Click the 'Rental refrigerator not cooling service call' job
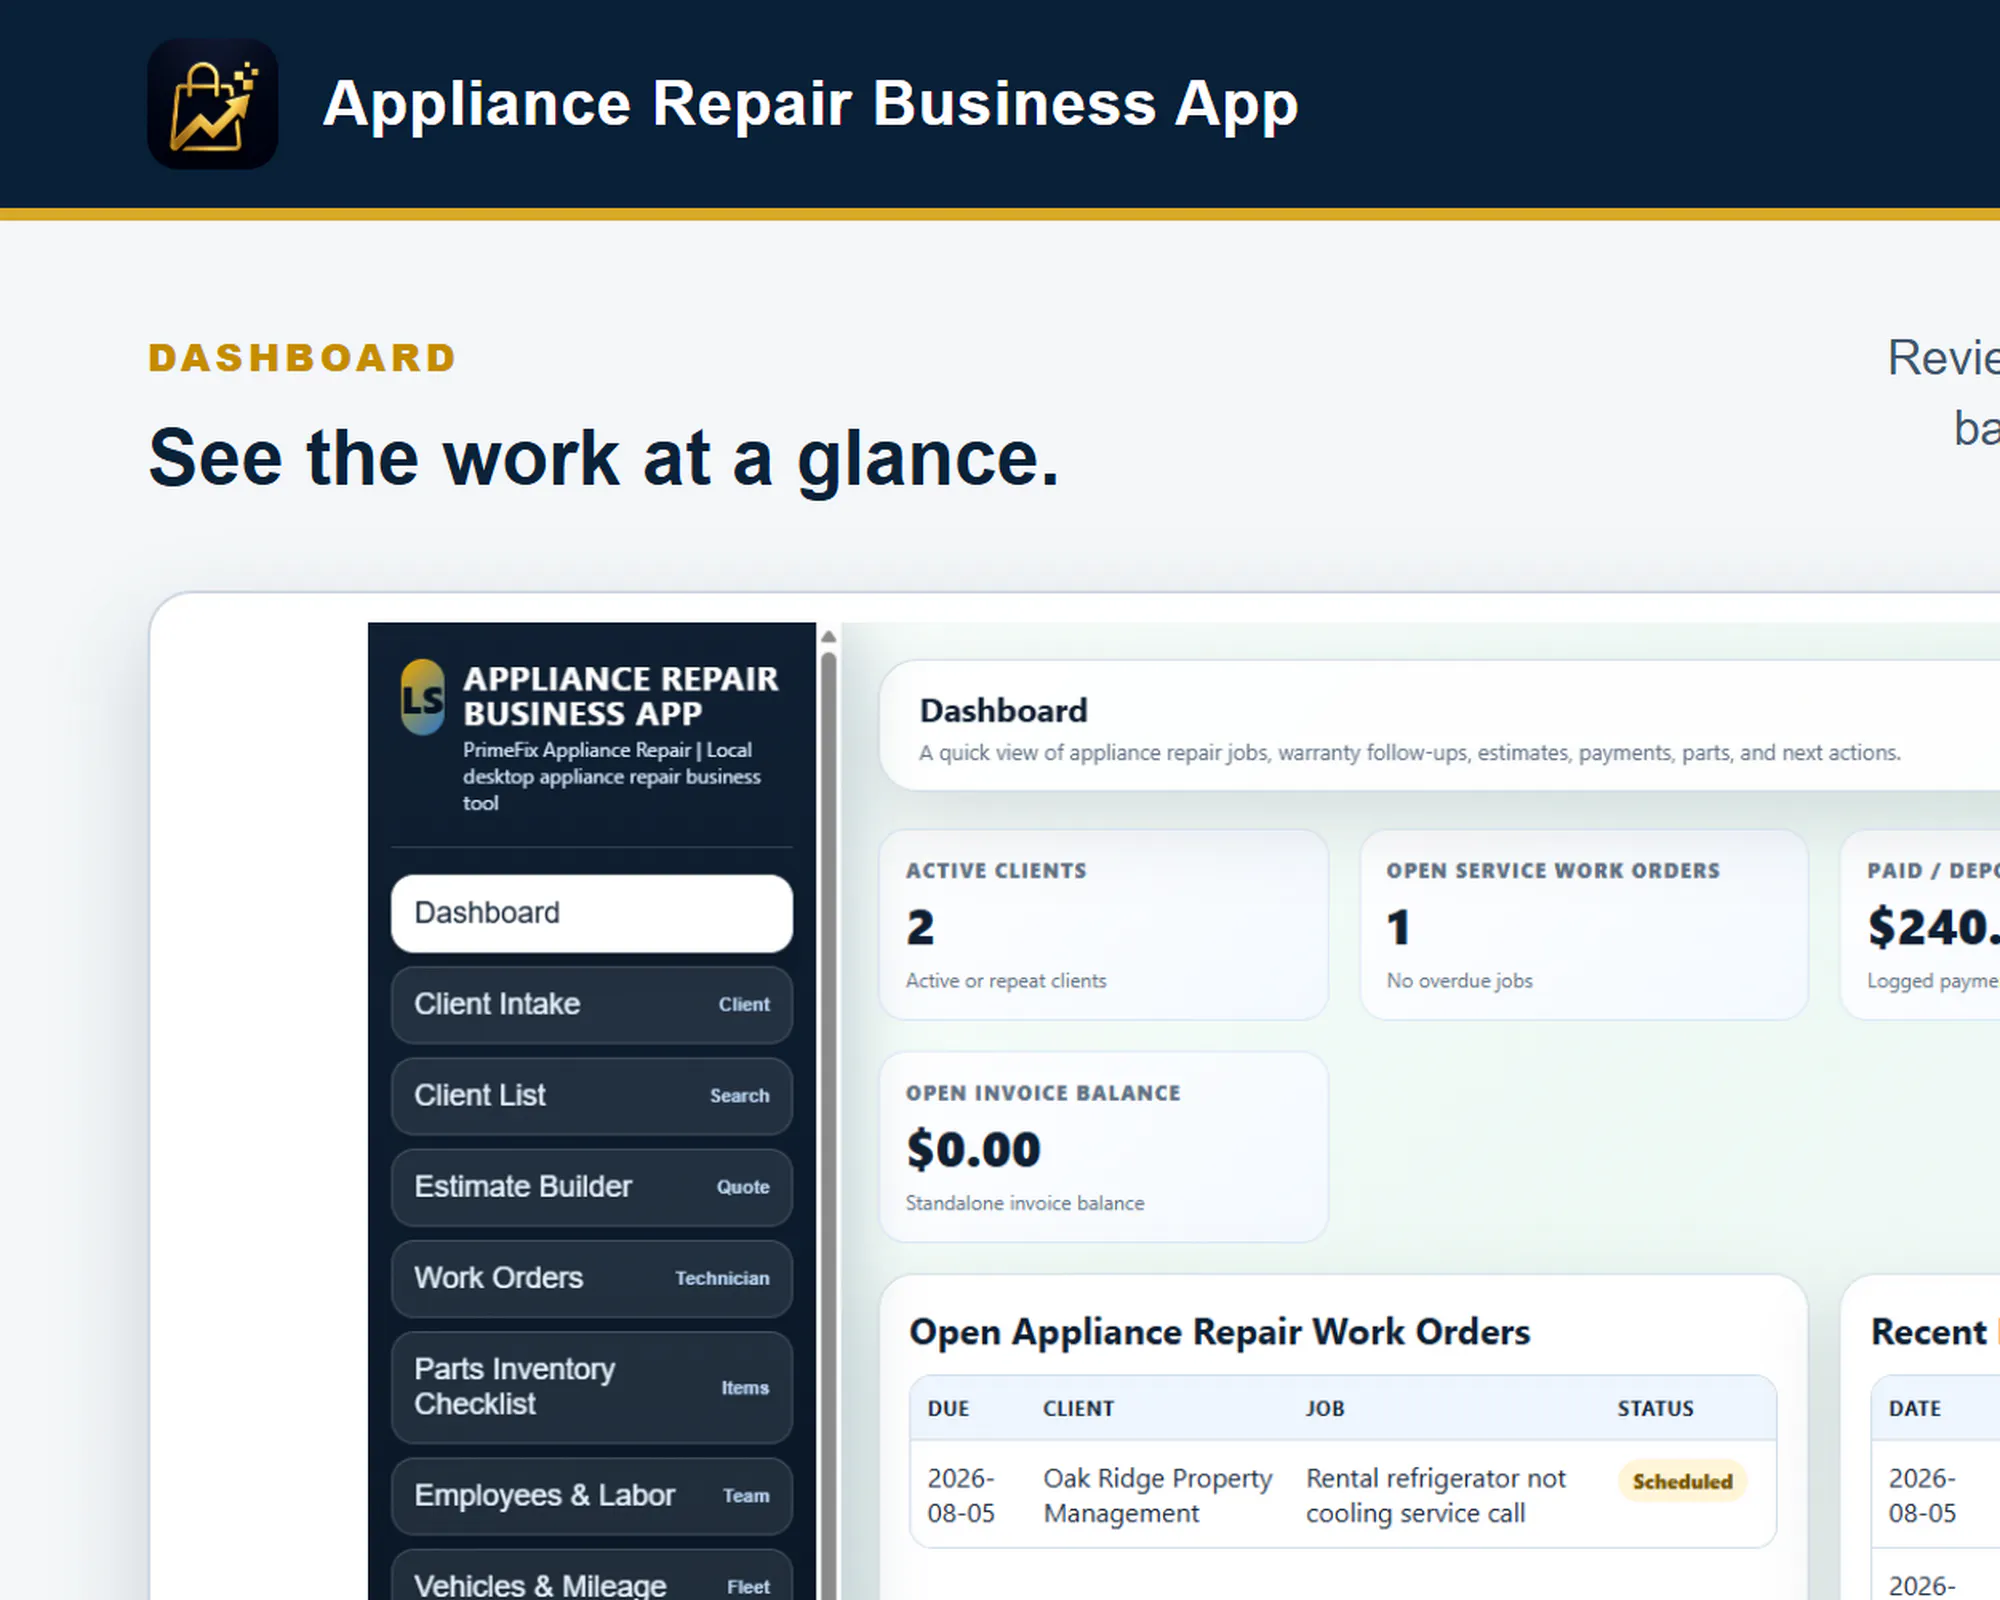Image resolution: width=2000 pixels, height=1600 pixels. click(1435, 1496)
